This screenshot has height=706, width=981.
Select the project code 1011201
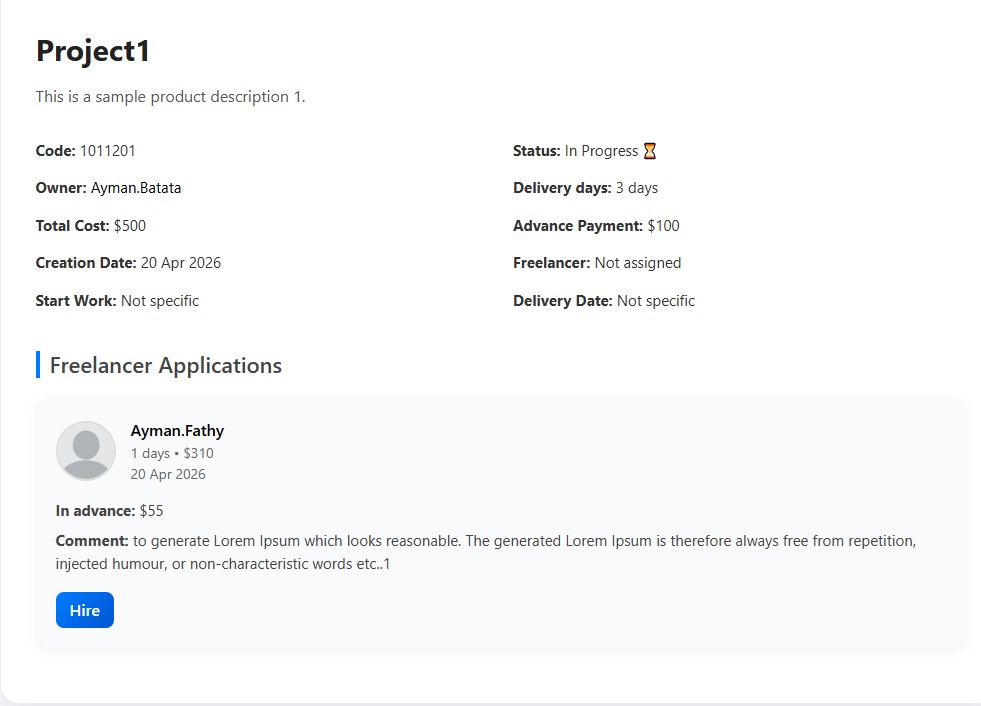[x=108, y=151]
